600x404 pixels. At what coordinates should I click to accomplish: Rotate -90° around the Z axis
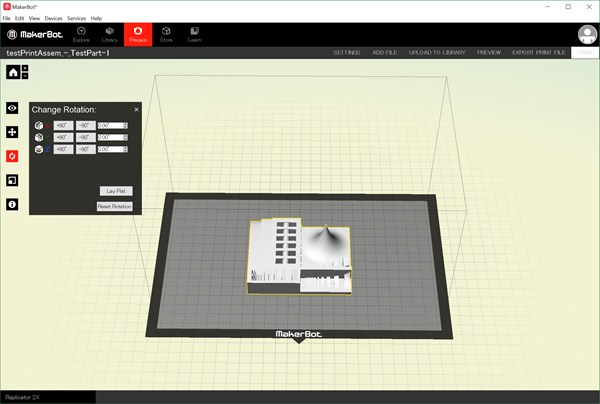pyautogui.click(x=86, y=149)
